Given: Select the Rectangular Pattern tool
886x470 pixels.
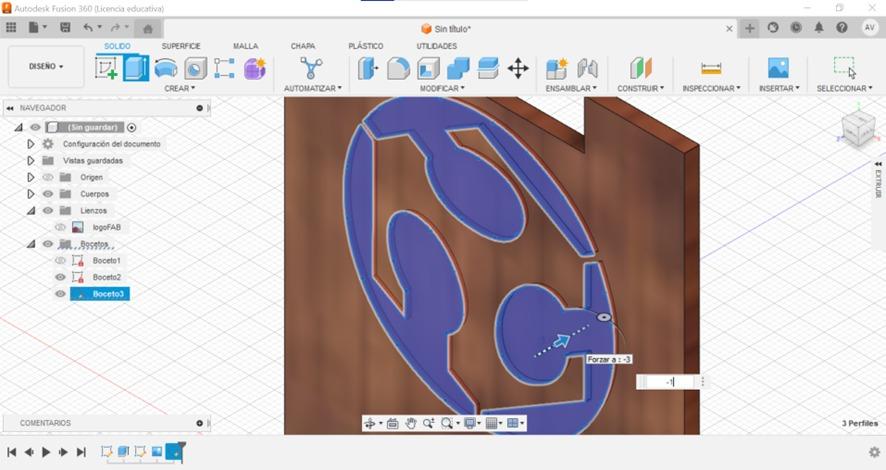Looking at the screenshot, I should 224,68.
